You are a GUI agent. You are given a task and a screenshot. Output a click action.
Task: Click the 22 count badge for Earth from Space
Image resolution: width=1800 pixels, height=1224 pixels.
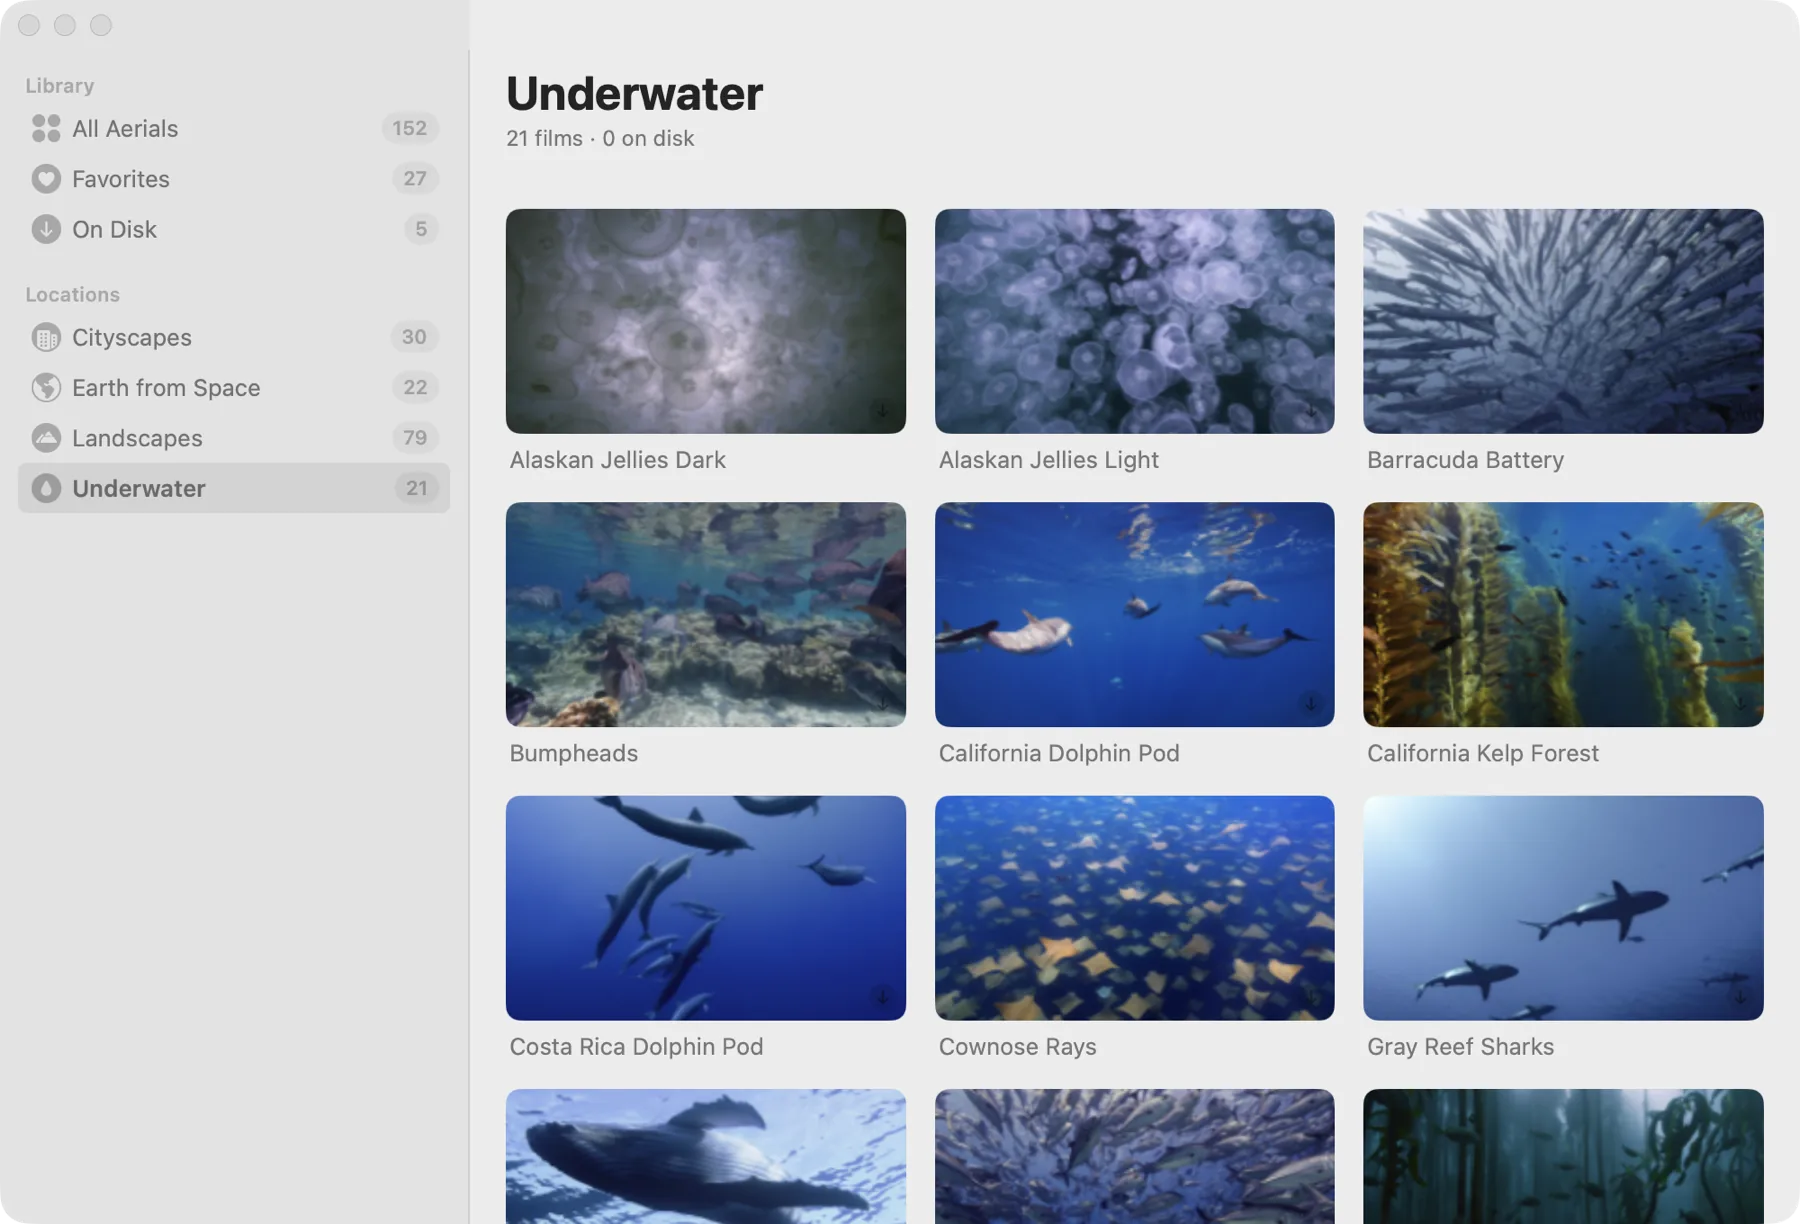point(415,387)
